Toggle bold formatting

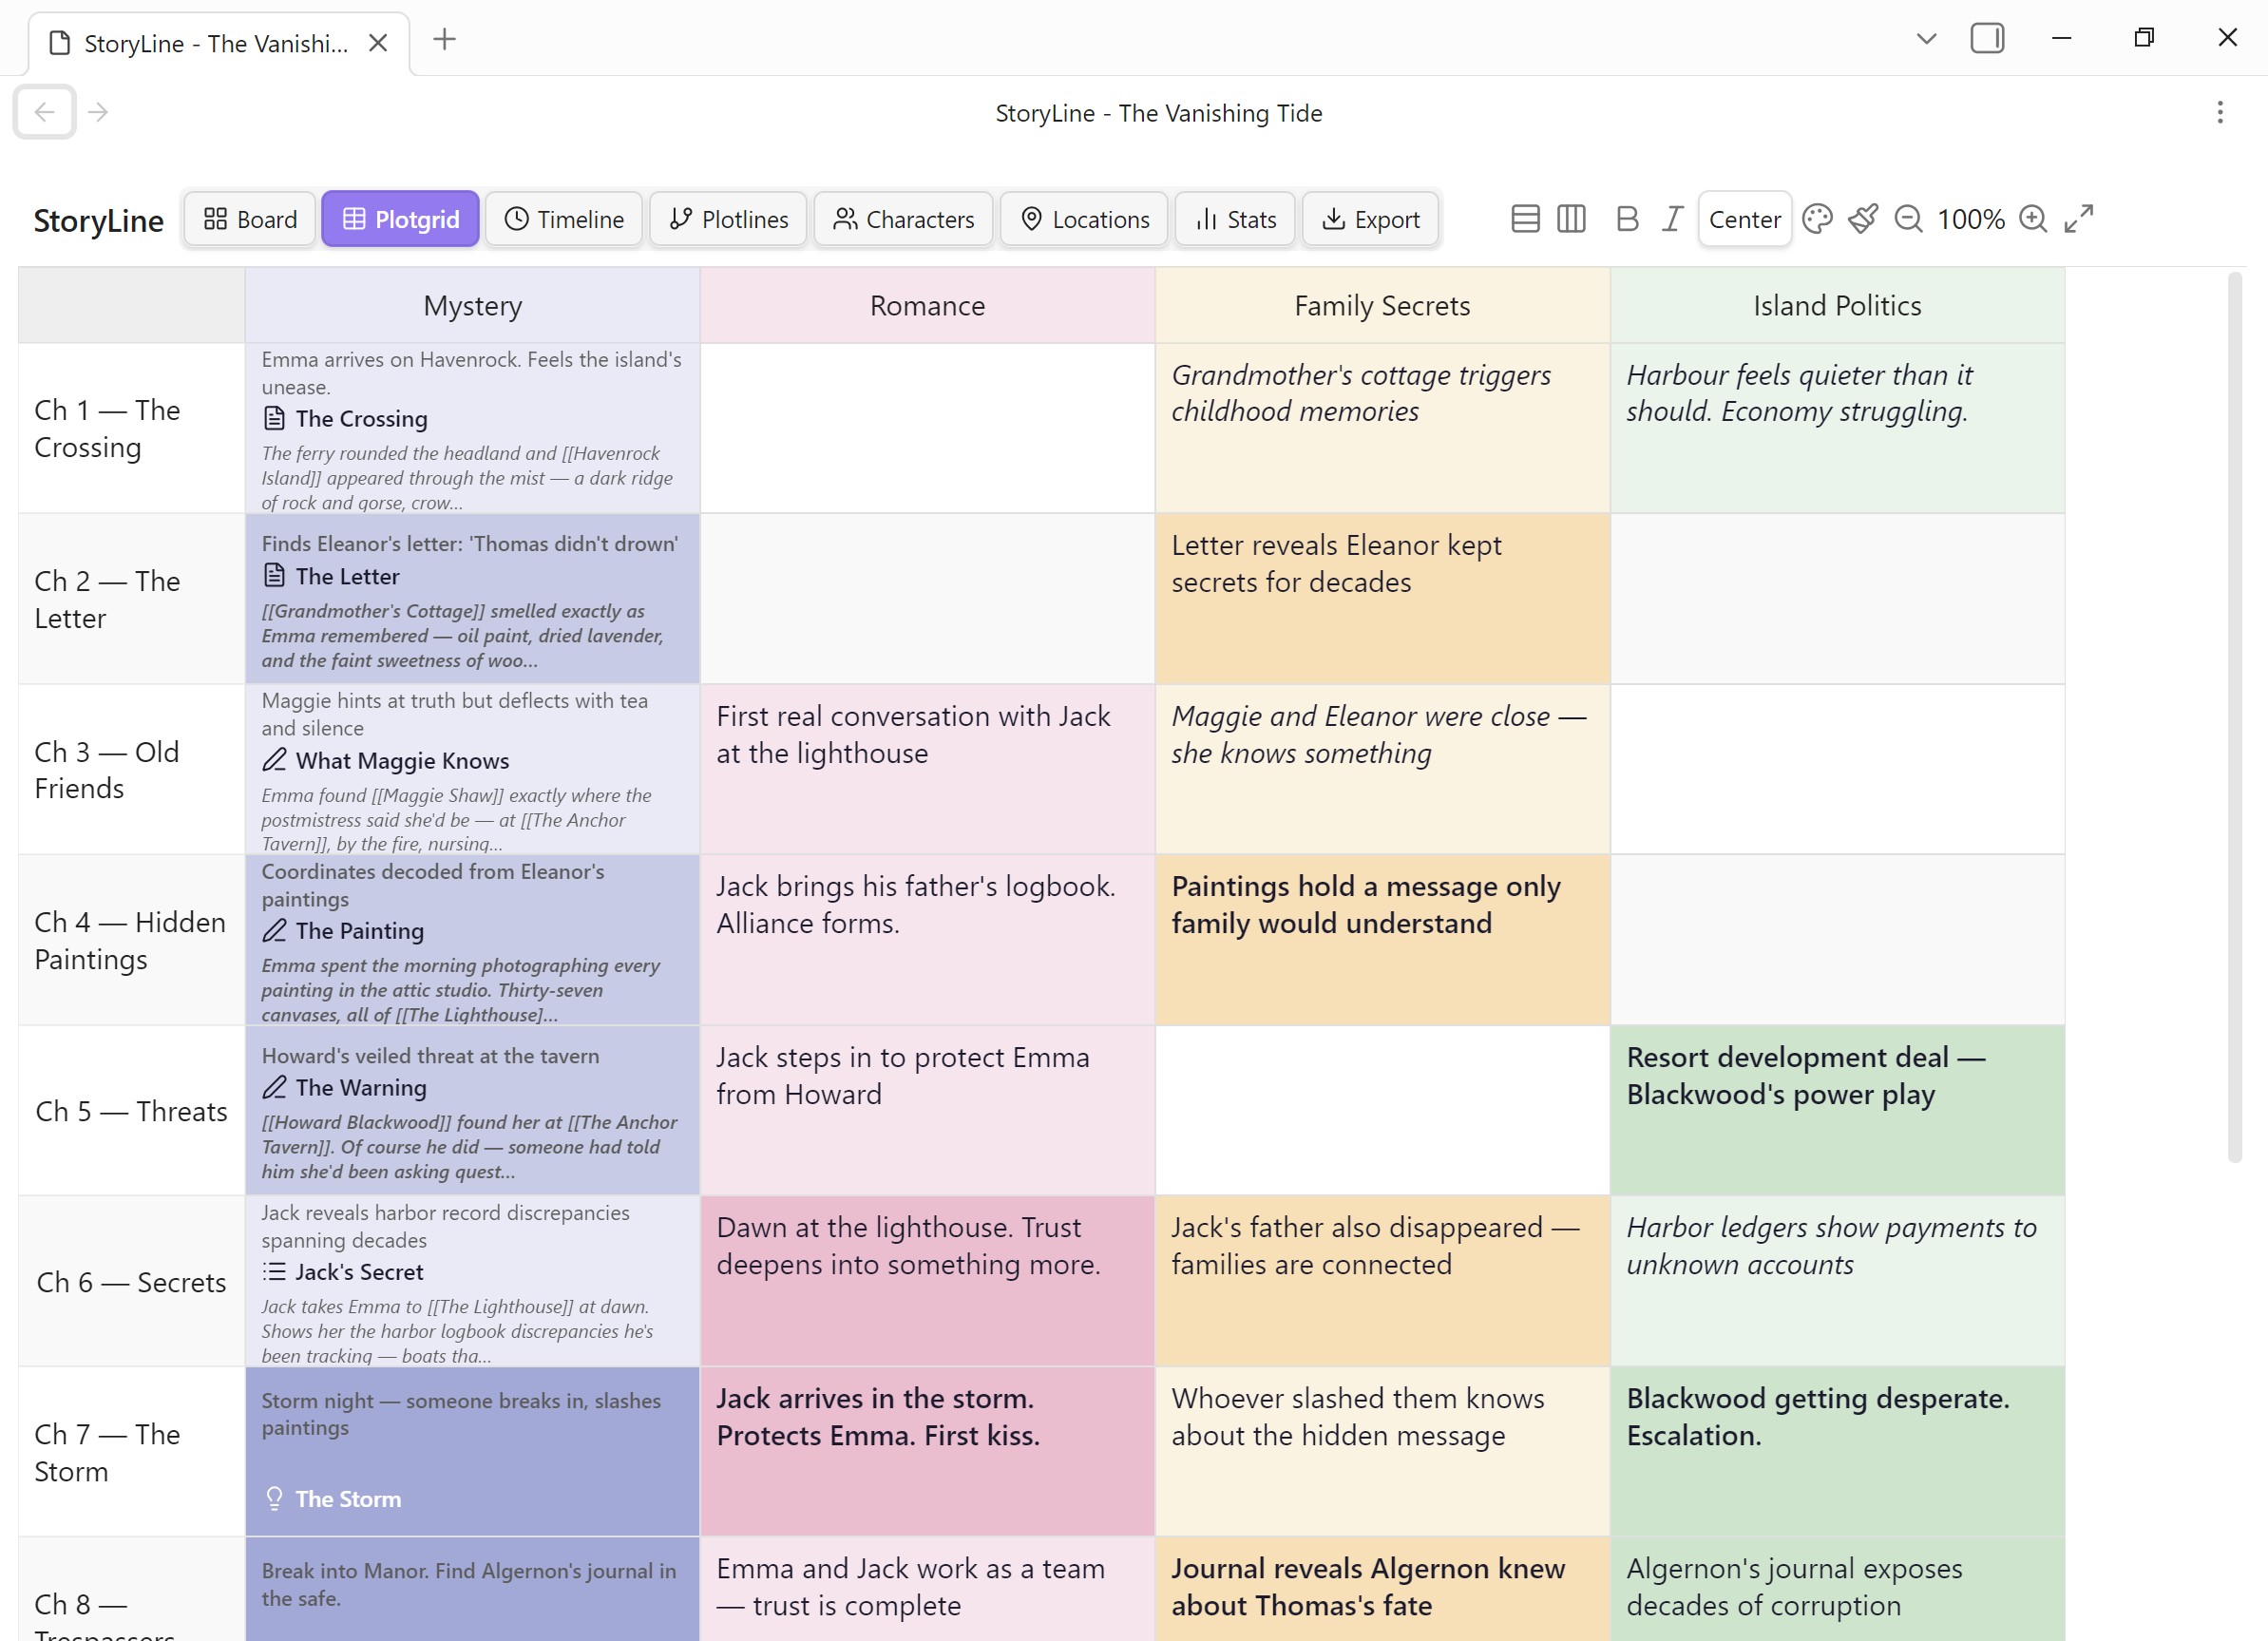tap(1627, 219)
